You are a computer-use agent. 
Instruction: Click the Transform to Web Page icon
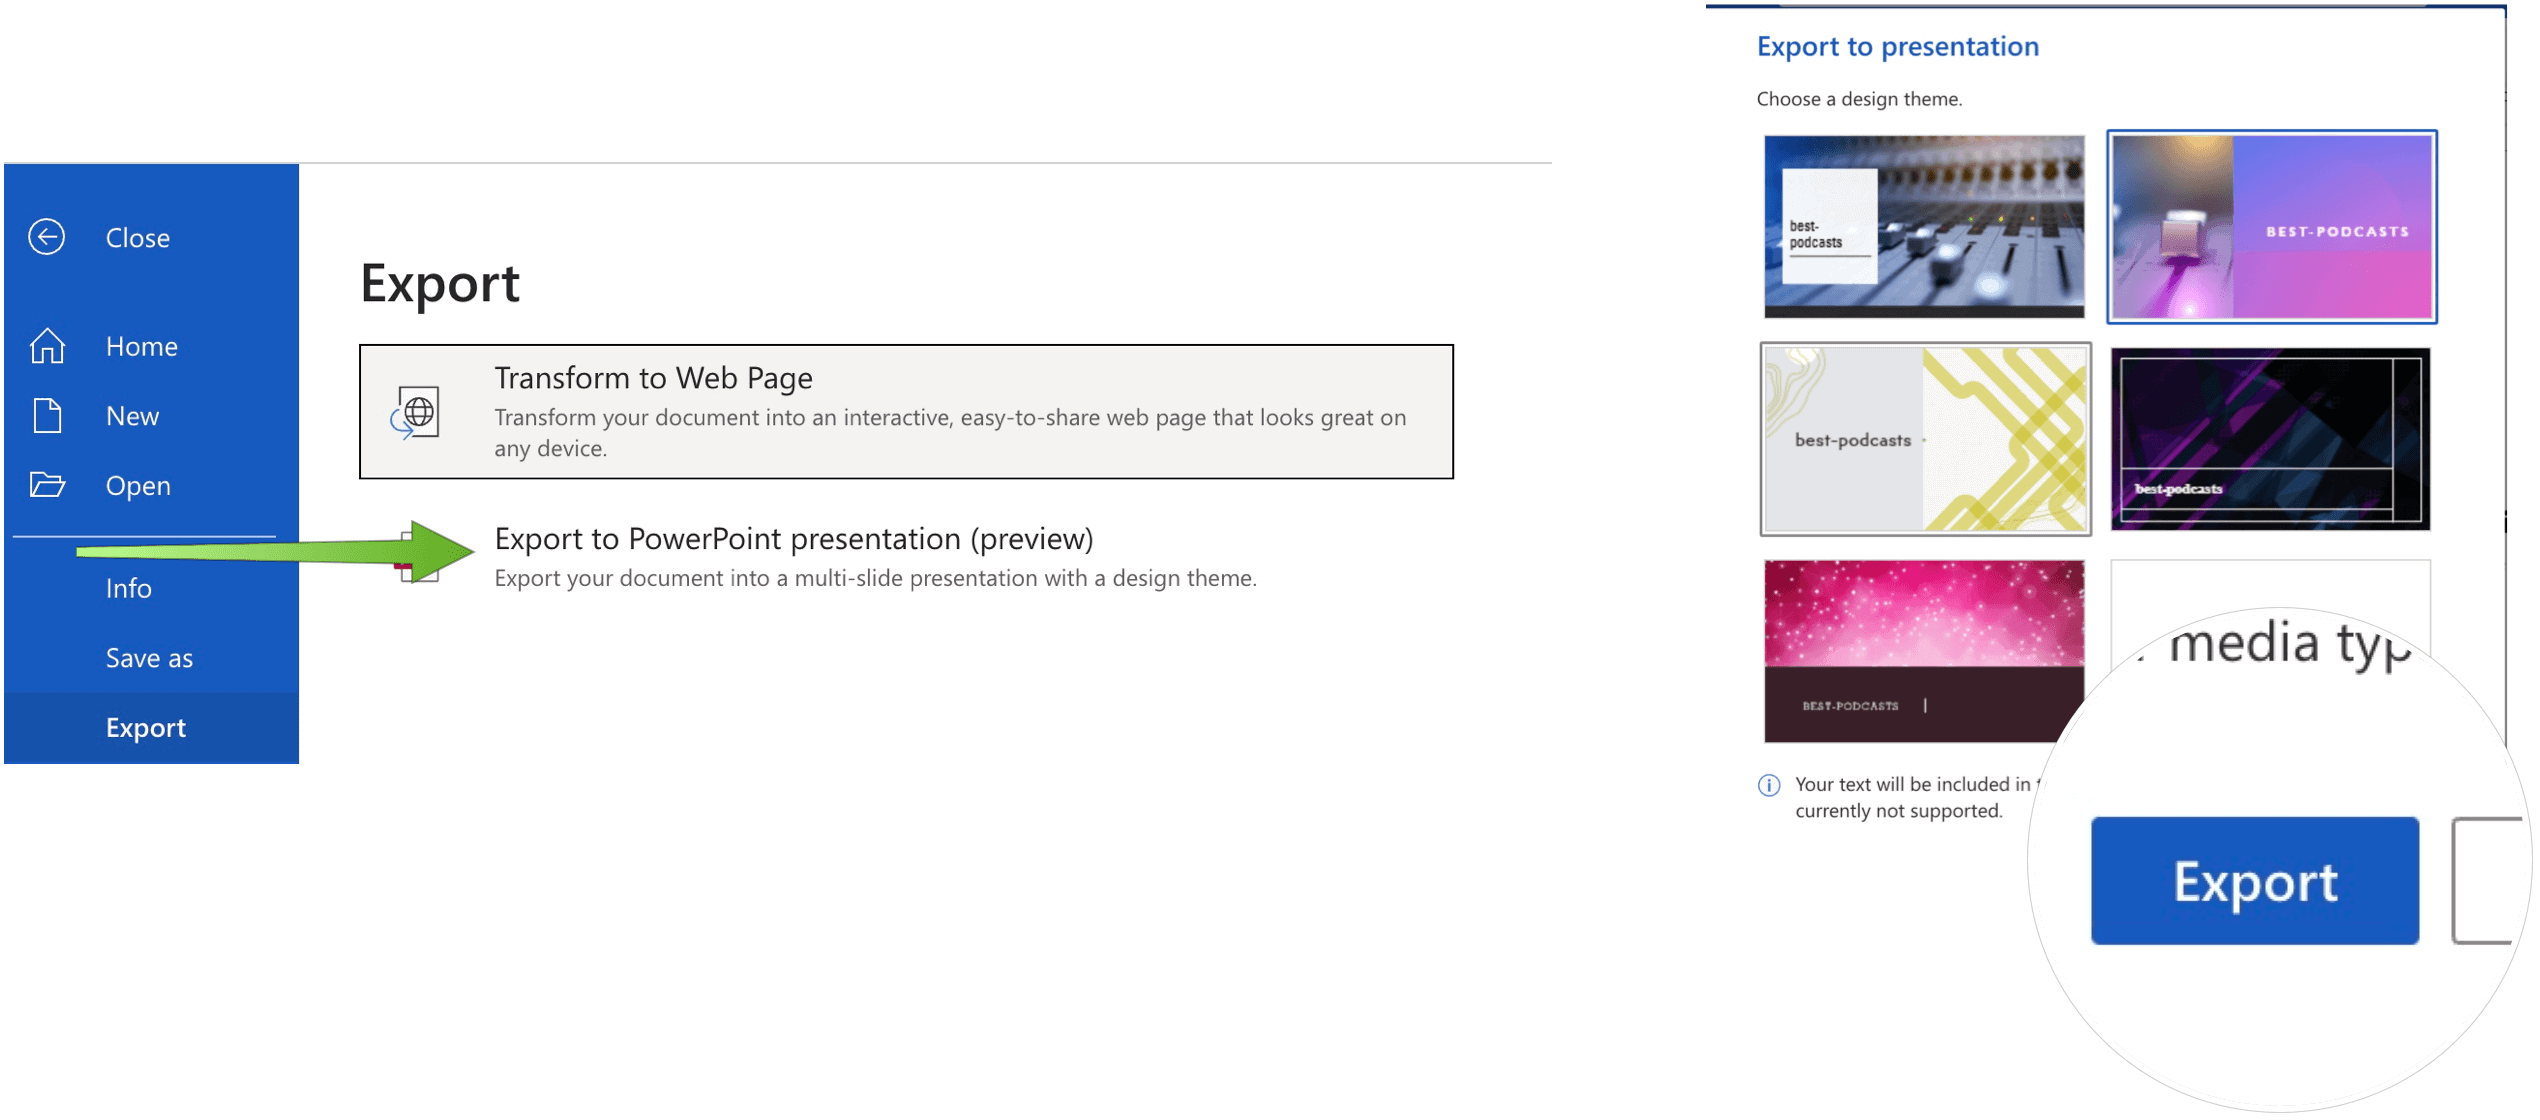[418, 412]
